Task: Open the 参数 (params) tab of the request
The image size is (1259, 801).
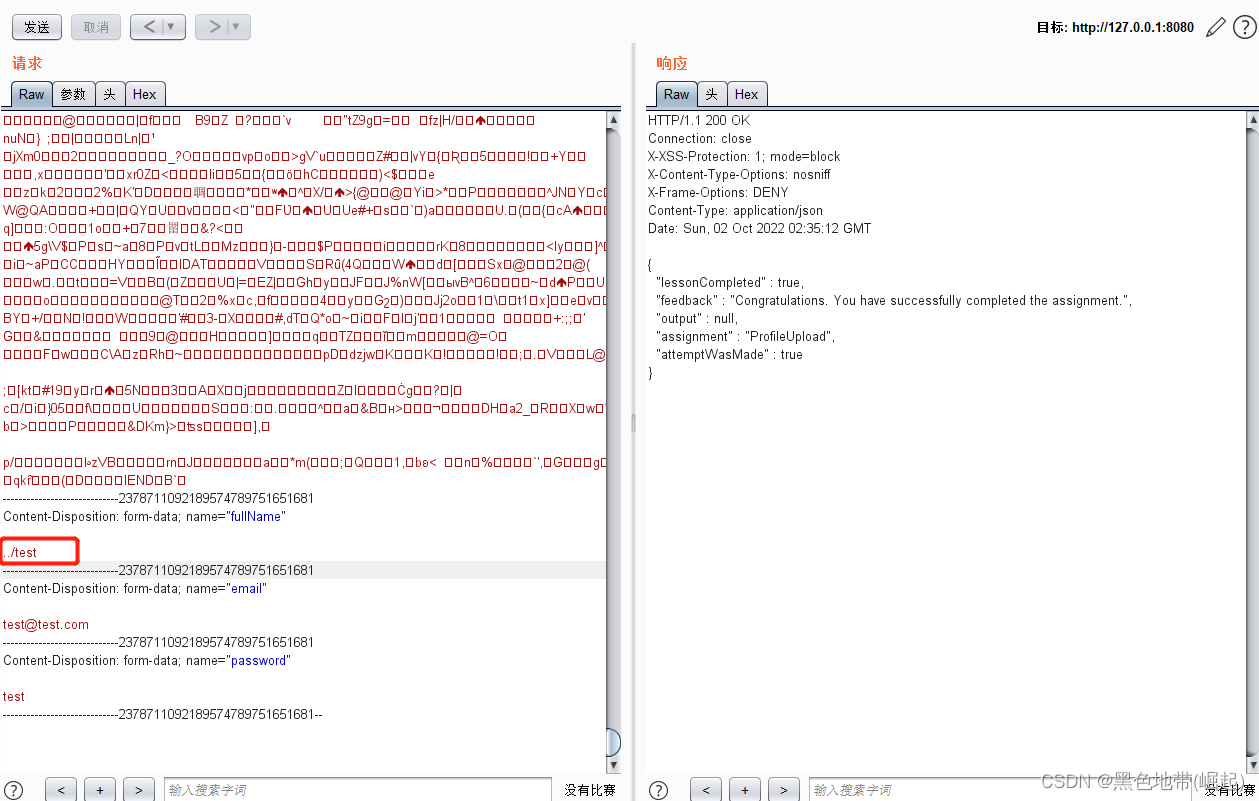Action: coord(72,93)
